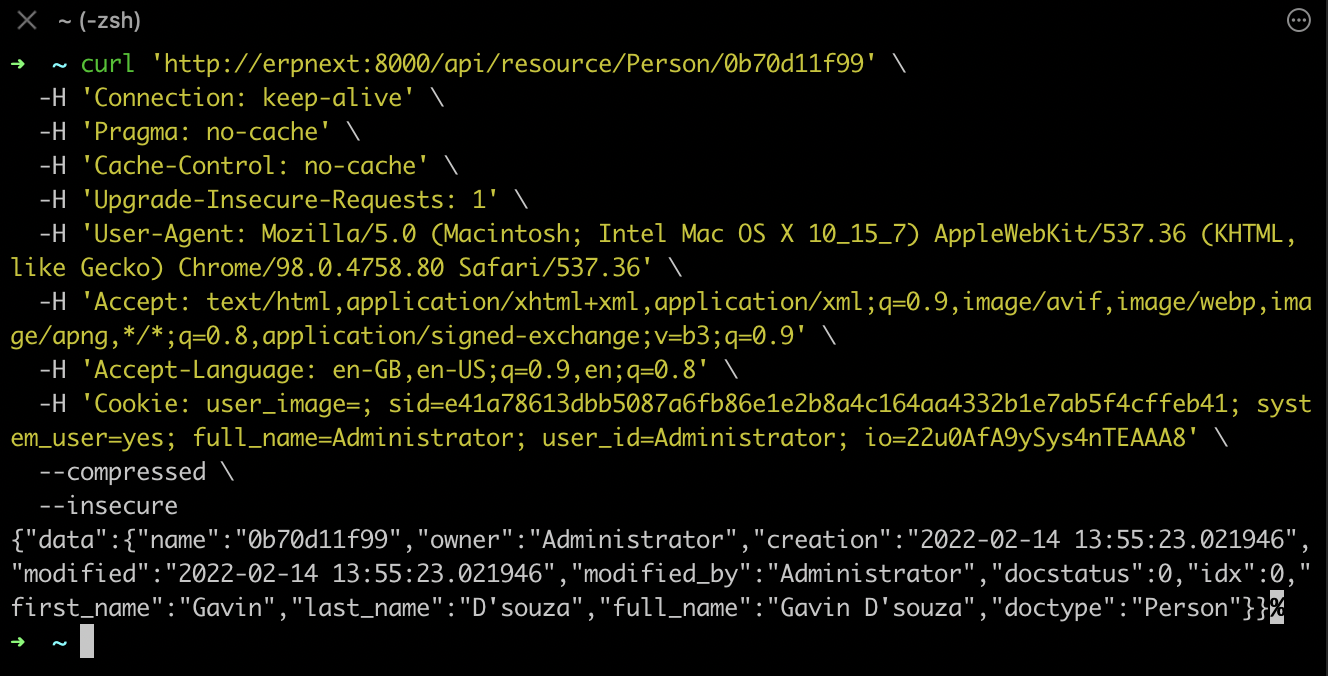Click the block cursor at the last prompt

[x=87, y=642]
